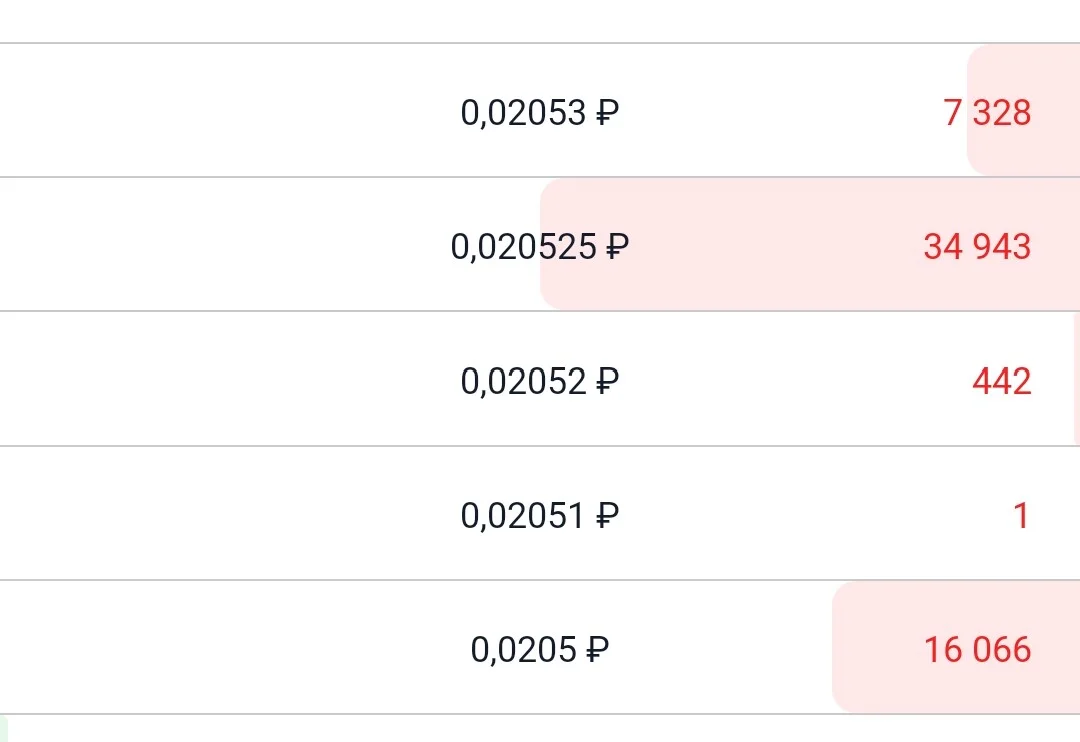Click the 7 328 volume value
Screen dimensions: 1080x742
986,112
